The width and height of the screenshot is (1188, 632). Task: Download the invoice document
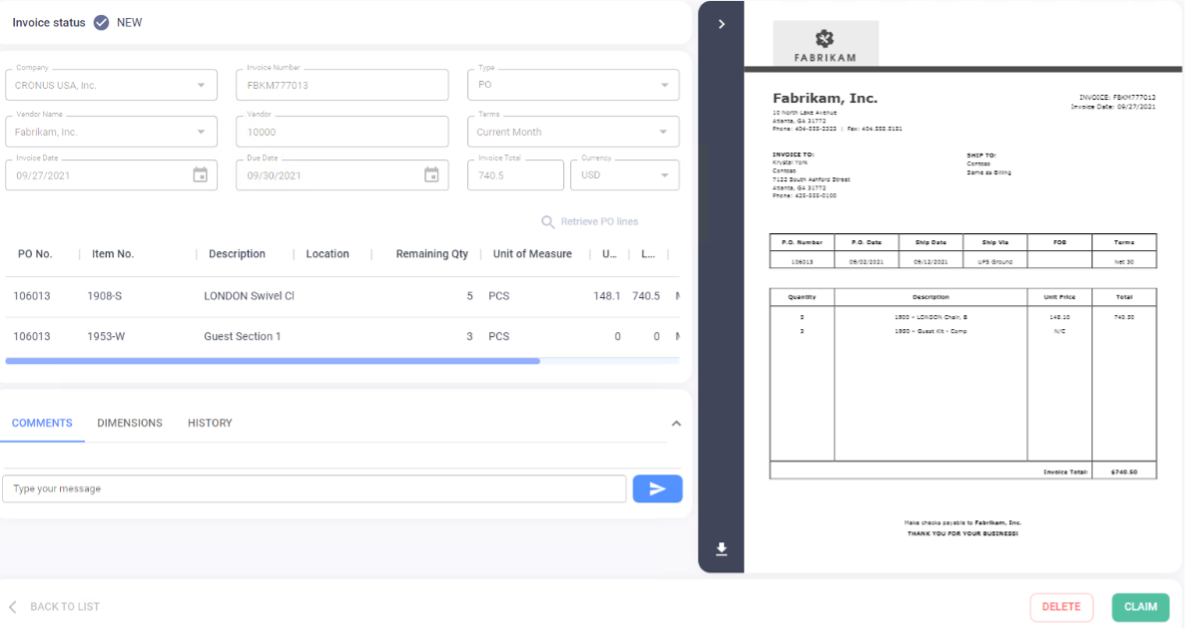click(x=721, y=549)
